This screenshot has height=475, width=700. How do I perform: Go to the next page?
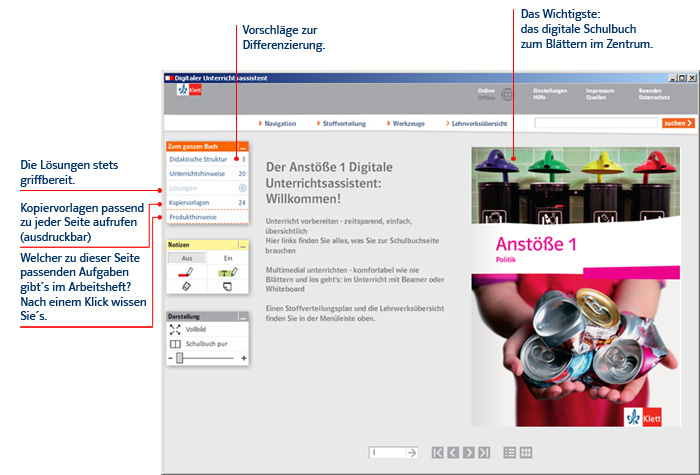(x=469, y=453)
